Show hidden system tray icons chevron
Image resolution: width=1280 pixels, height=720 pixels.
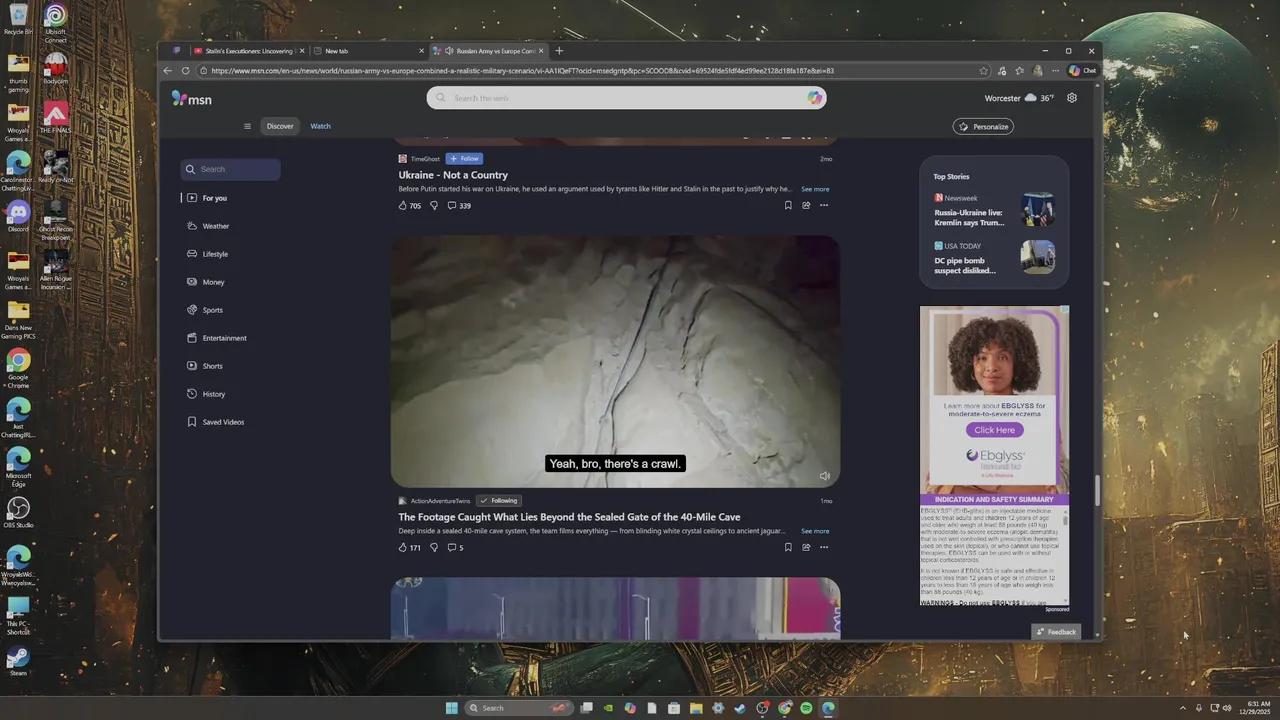1183,708
